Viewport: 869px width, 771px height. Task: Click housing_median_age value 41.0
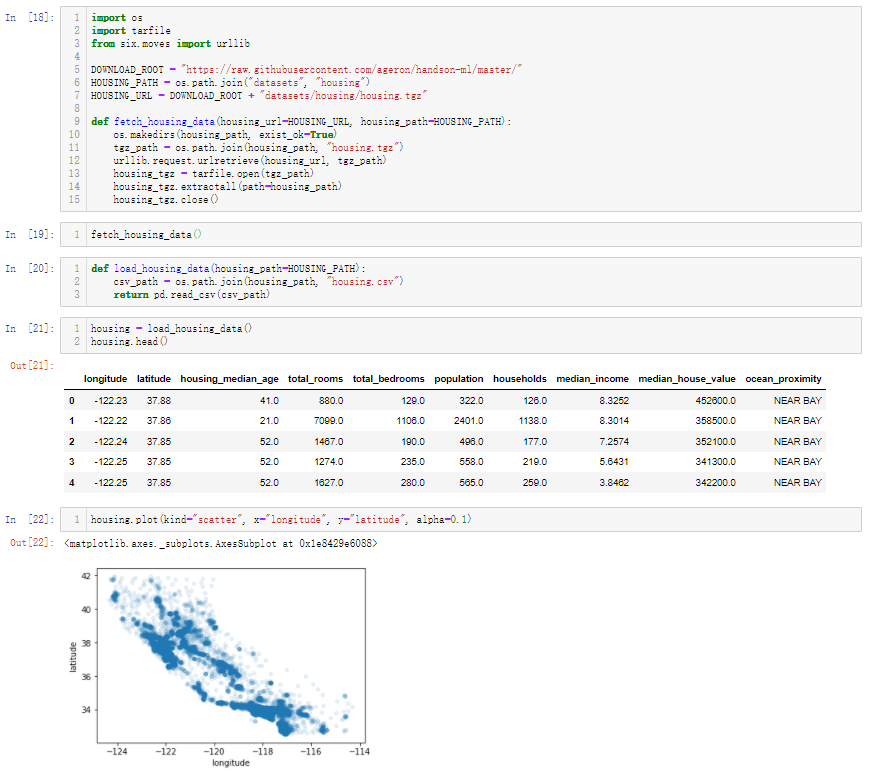(x=269, y=400)
